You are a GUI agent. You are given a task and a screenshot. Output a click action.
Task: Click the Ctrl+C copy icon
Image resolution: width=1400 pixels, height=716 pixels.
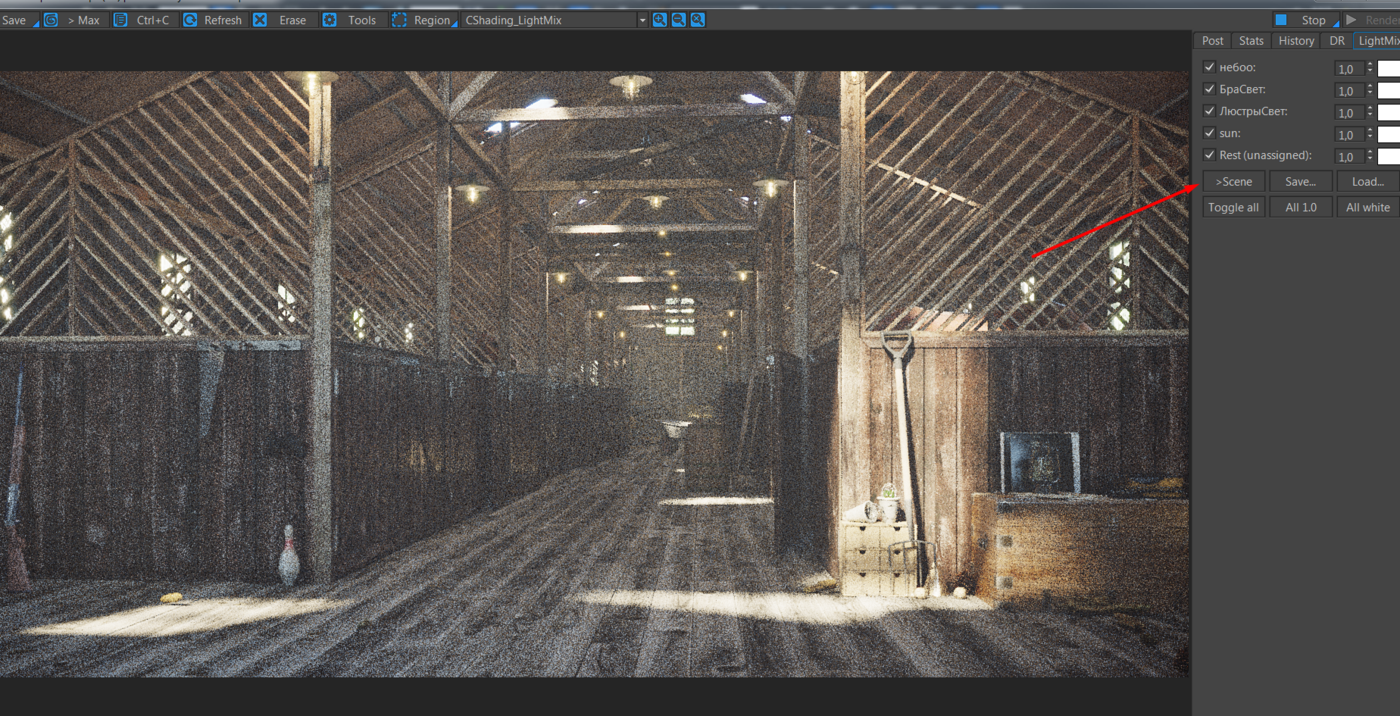[x=120, y=20]
